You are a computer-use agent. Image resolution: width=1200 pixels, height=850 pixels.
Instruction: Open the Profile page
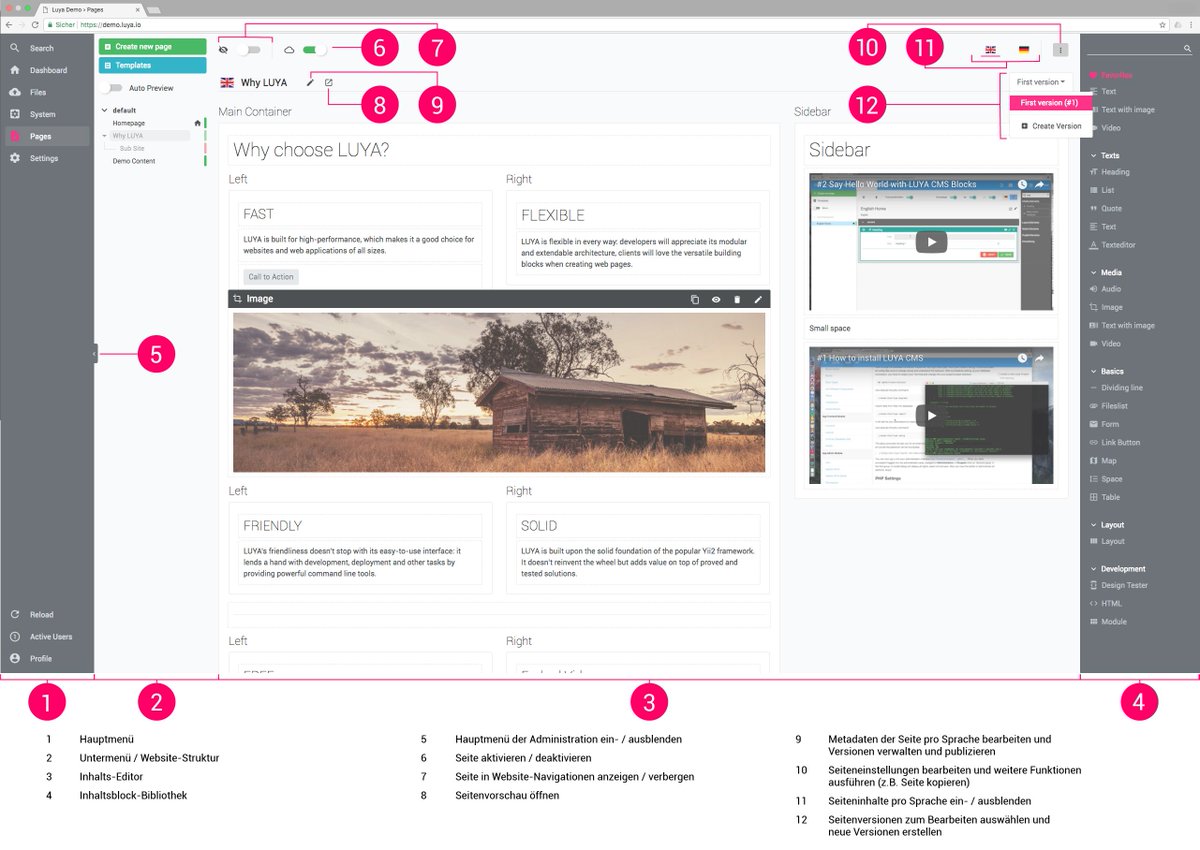pyautogui.click(x=40, y=659)
